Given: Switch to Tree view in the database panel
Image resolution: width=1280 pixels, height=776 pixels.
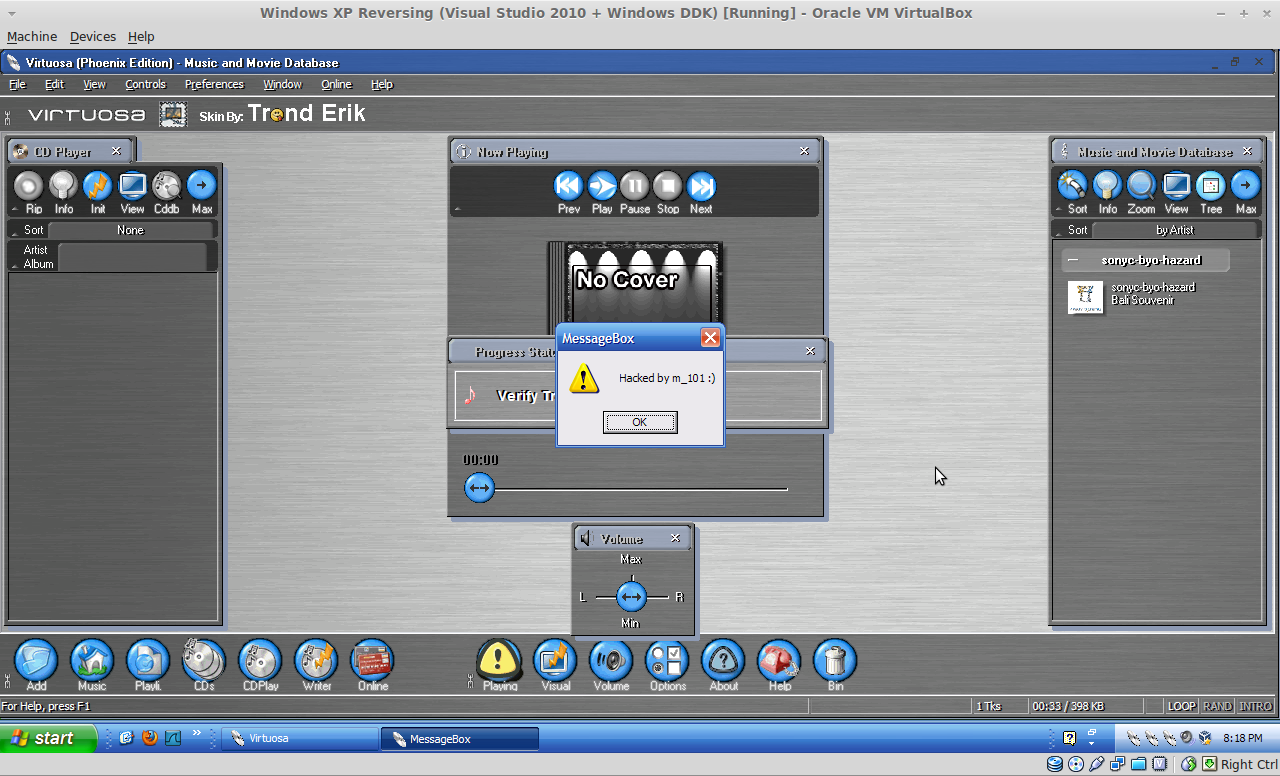Looking at the screenshot, I should [x=1211, y=186].
